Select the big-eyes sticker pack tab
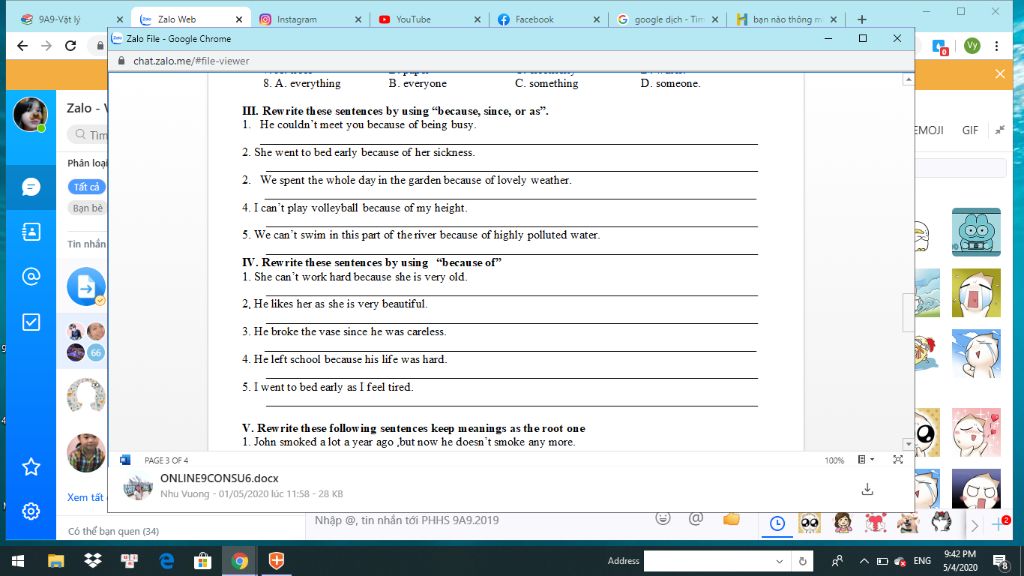The width and height of the screenshot is (1024, 576). coord(810,523)
